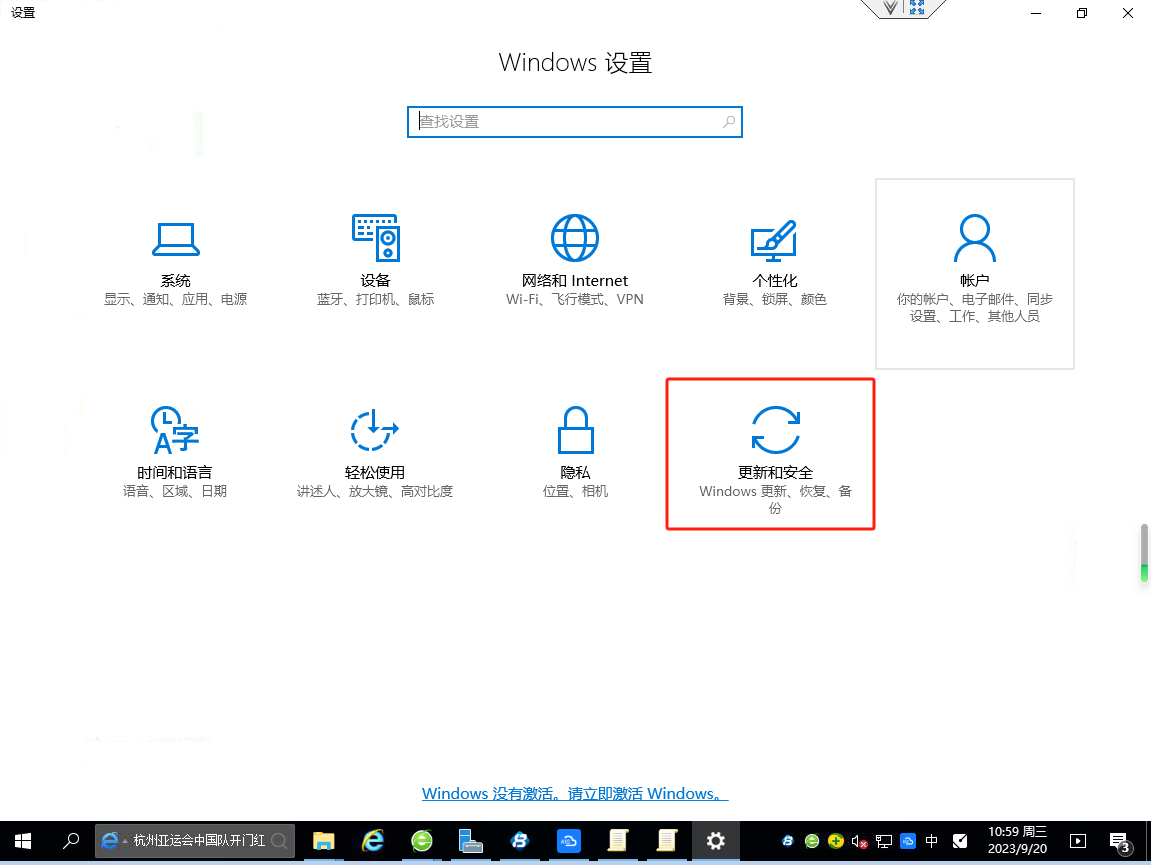Click the right-edge vertical scrollbar handle
Screen dimensions: 1151x865
1144,553
